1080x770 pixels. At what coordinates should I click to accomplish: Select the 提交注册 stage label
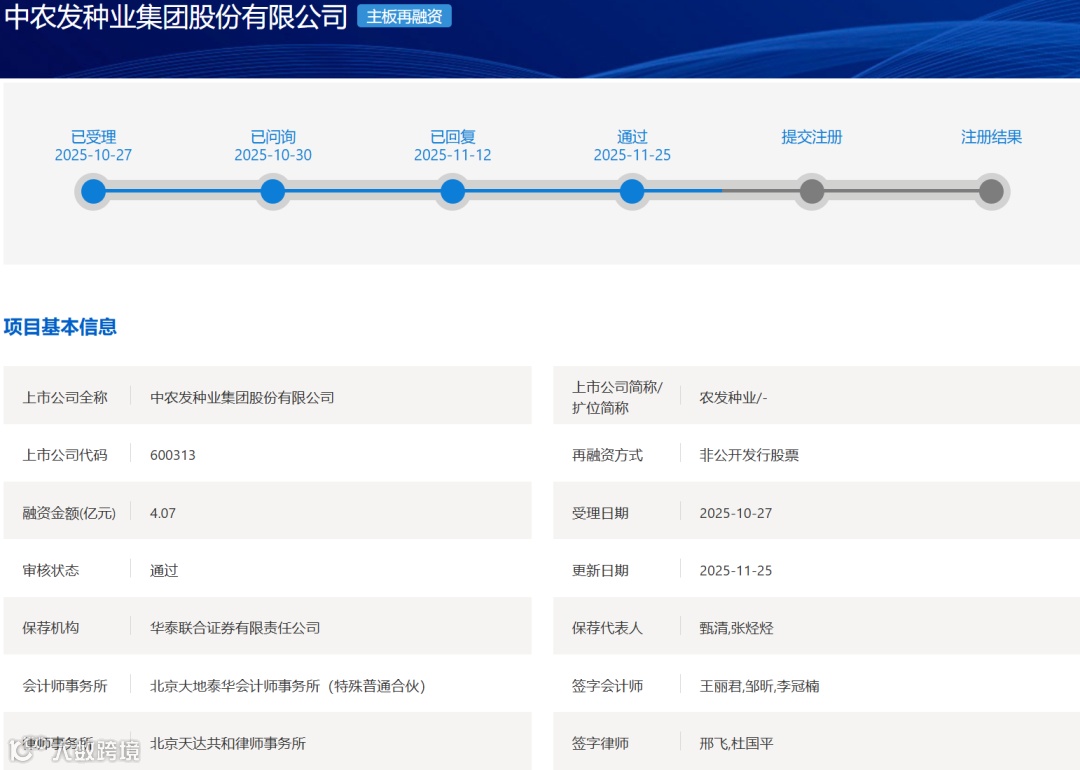(812, 136)
